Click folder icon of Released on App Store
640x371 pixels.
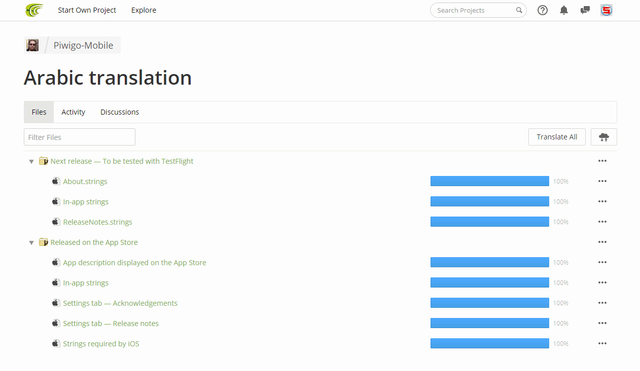43,242
